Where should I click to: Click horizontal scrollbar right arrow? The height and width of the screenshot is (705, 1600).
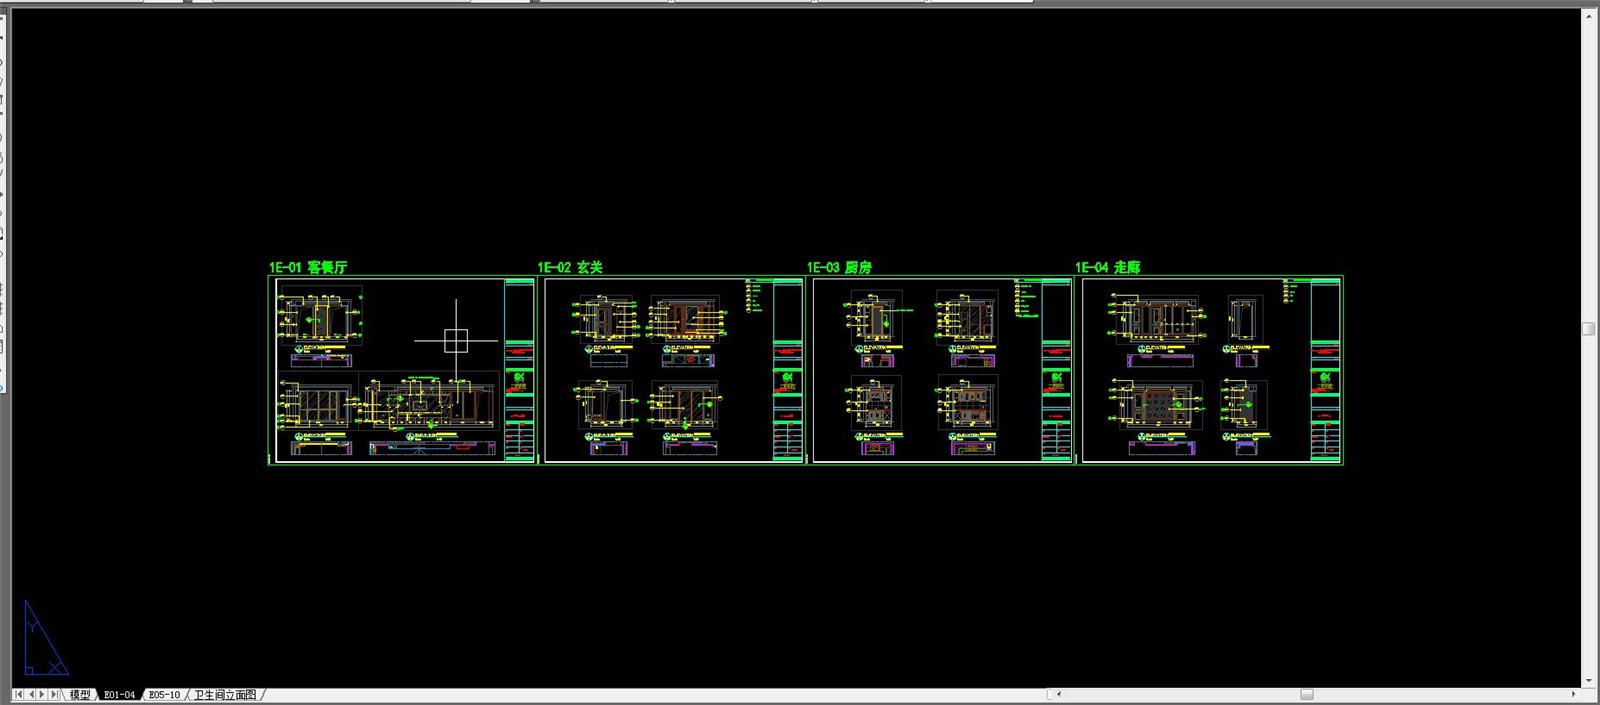pyautogui.click(x=1573, y=694)
